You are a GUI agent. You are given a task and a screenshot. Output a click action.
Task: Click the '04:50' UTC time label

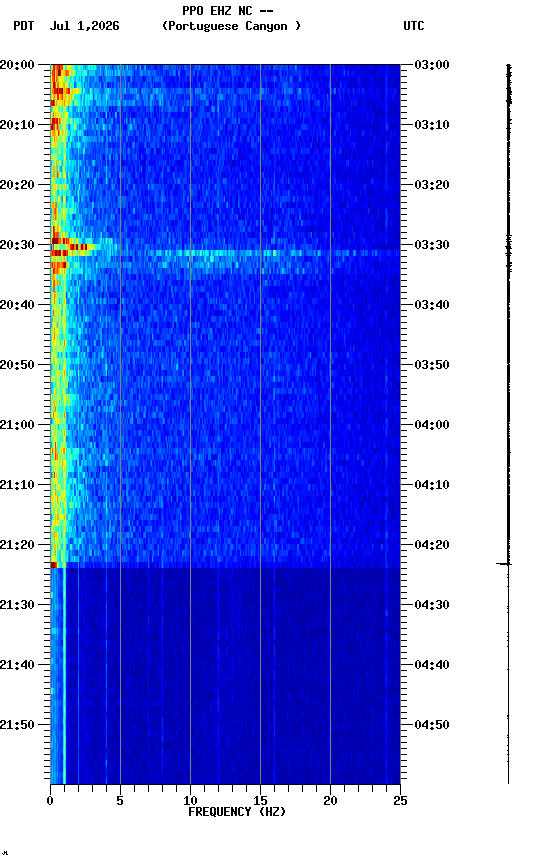click(x=432, y=726)
